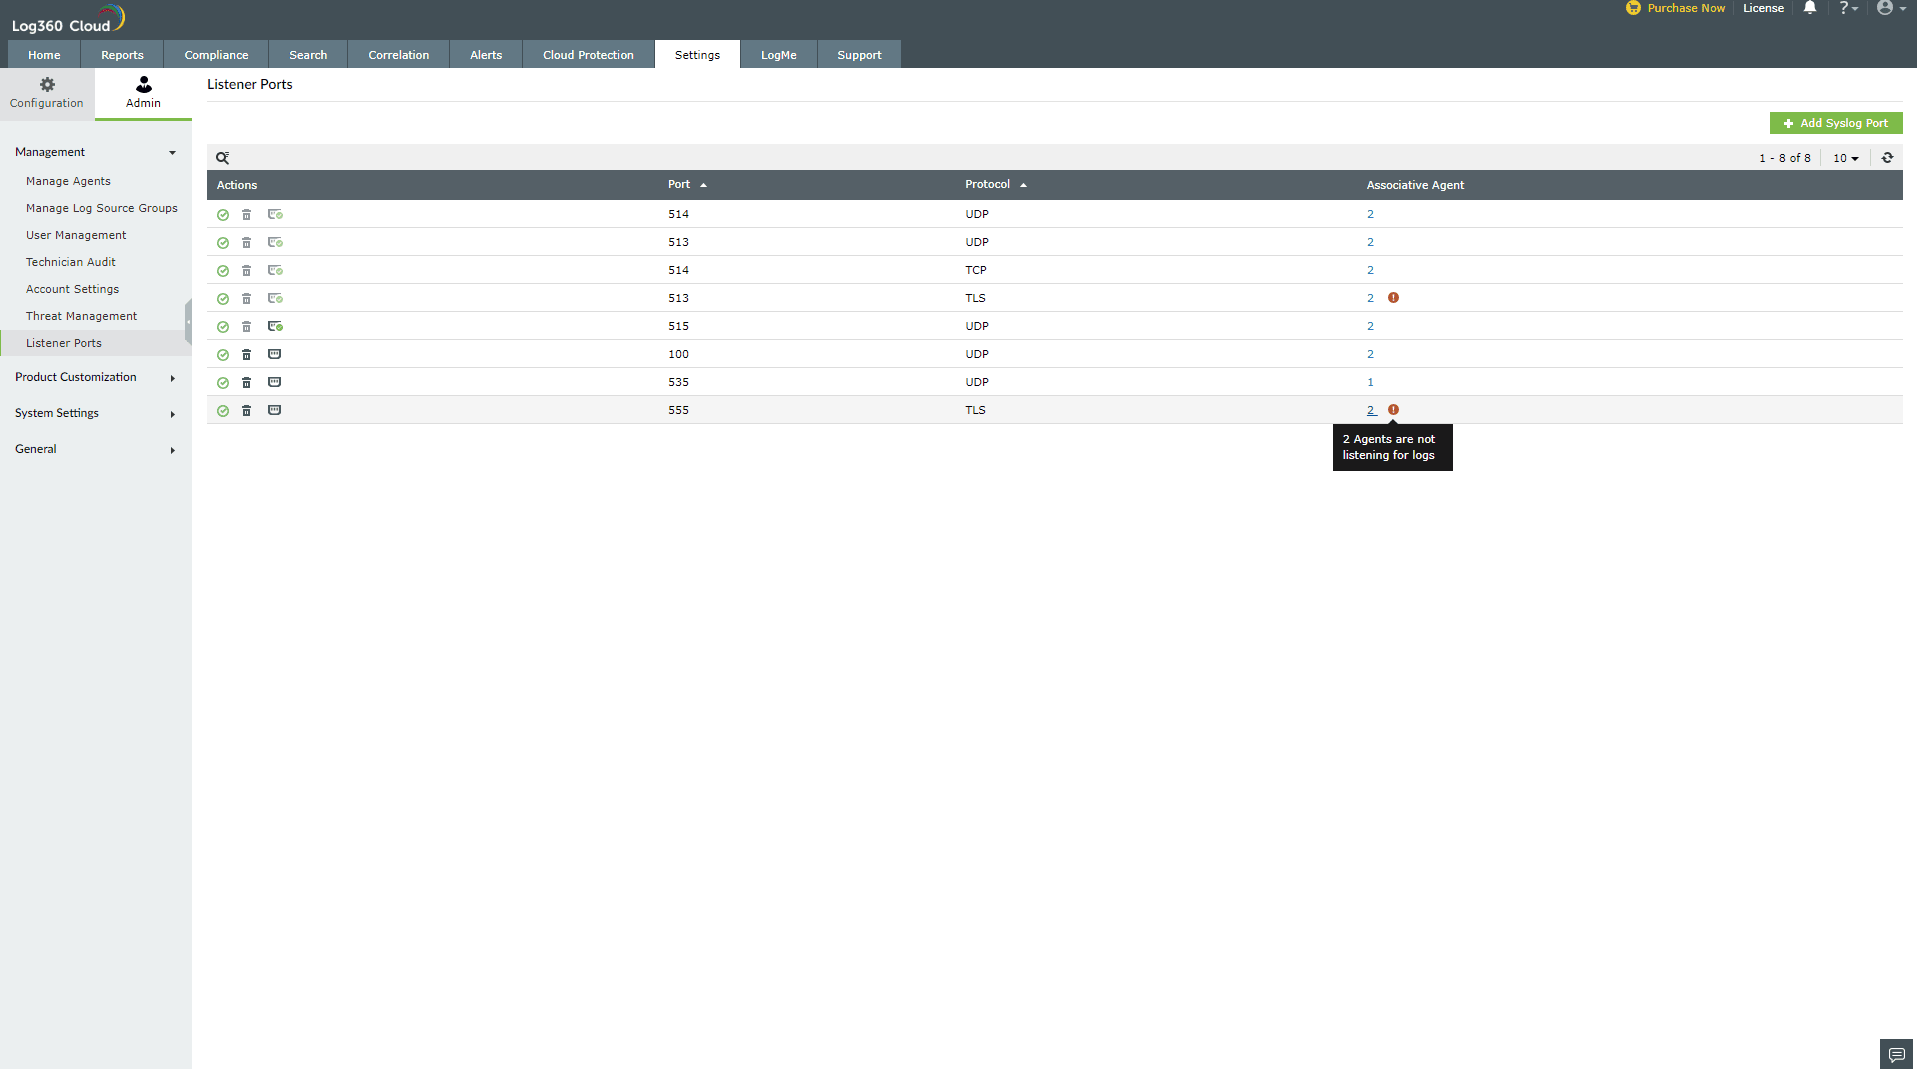Toggle enabled status for port 555 TLS
Screen dimensions: 1917x1069
(223, 411)
